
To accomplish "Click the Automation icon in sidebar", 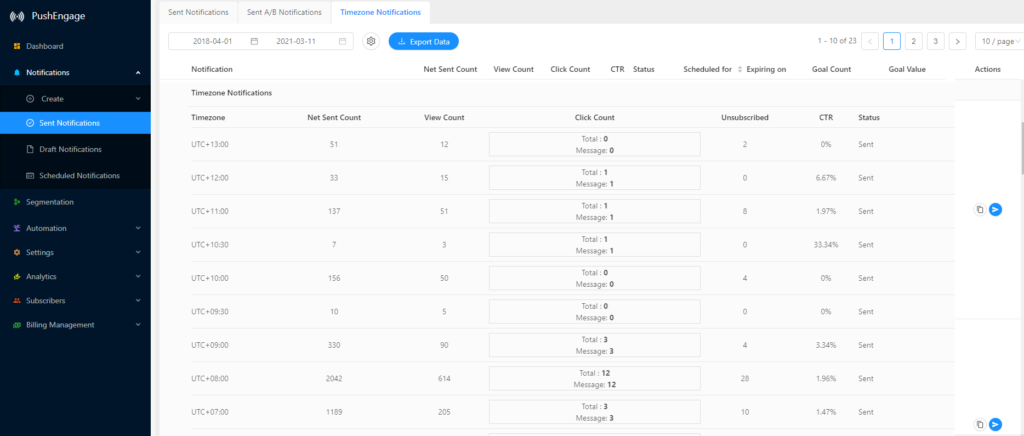I will pyautogui.click(x=17, y=228).
